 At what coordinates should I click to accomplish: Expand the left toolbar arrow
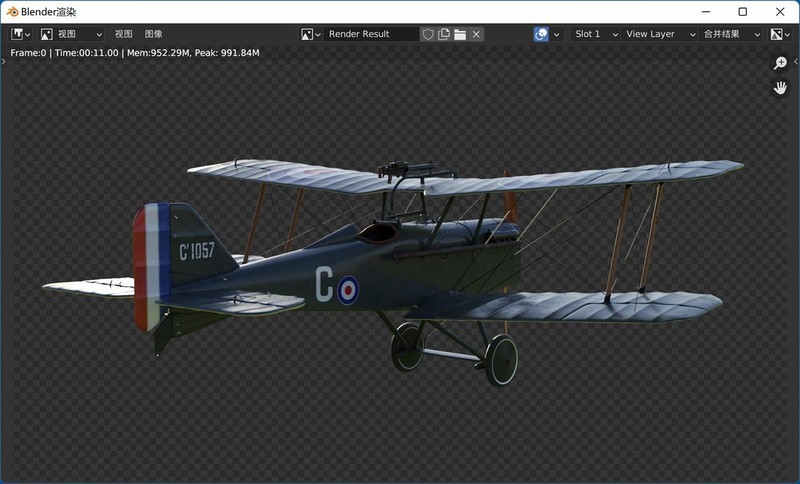coord(4,61)
